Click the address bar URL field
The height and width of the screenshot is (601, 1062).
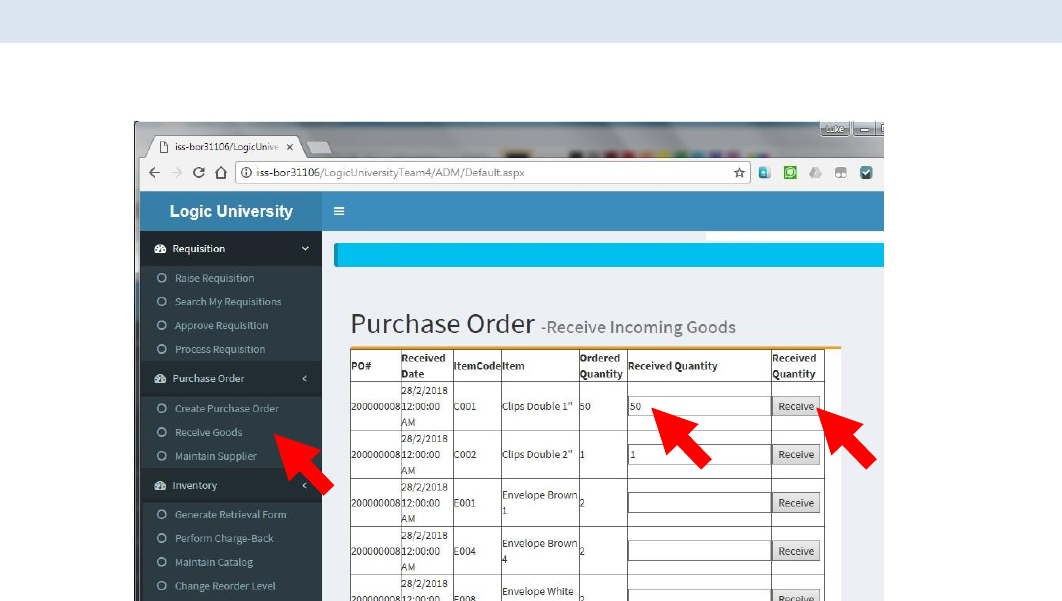point(492,173)
